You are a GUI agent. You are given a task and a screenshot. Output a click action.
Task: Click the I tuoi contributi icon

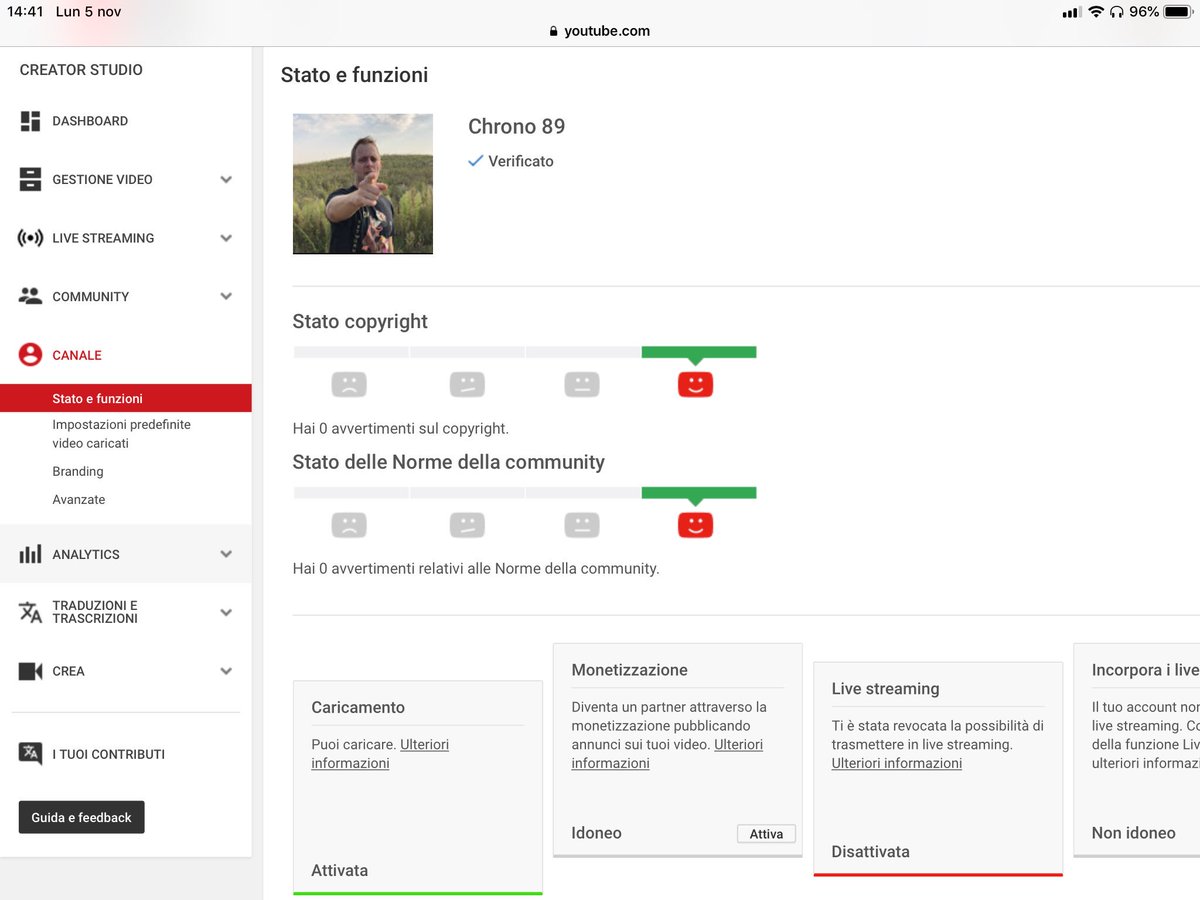point(31,754)
